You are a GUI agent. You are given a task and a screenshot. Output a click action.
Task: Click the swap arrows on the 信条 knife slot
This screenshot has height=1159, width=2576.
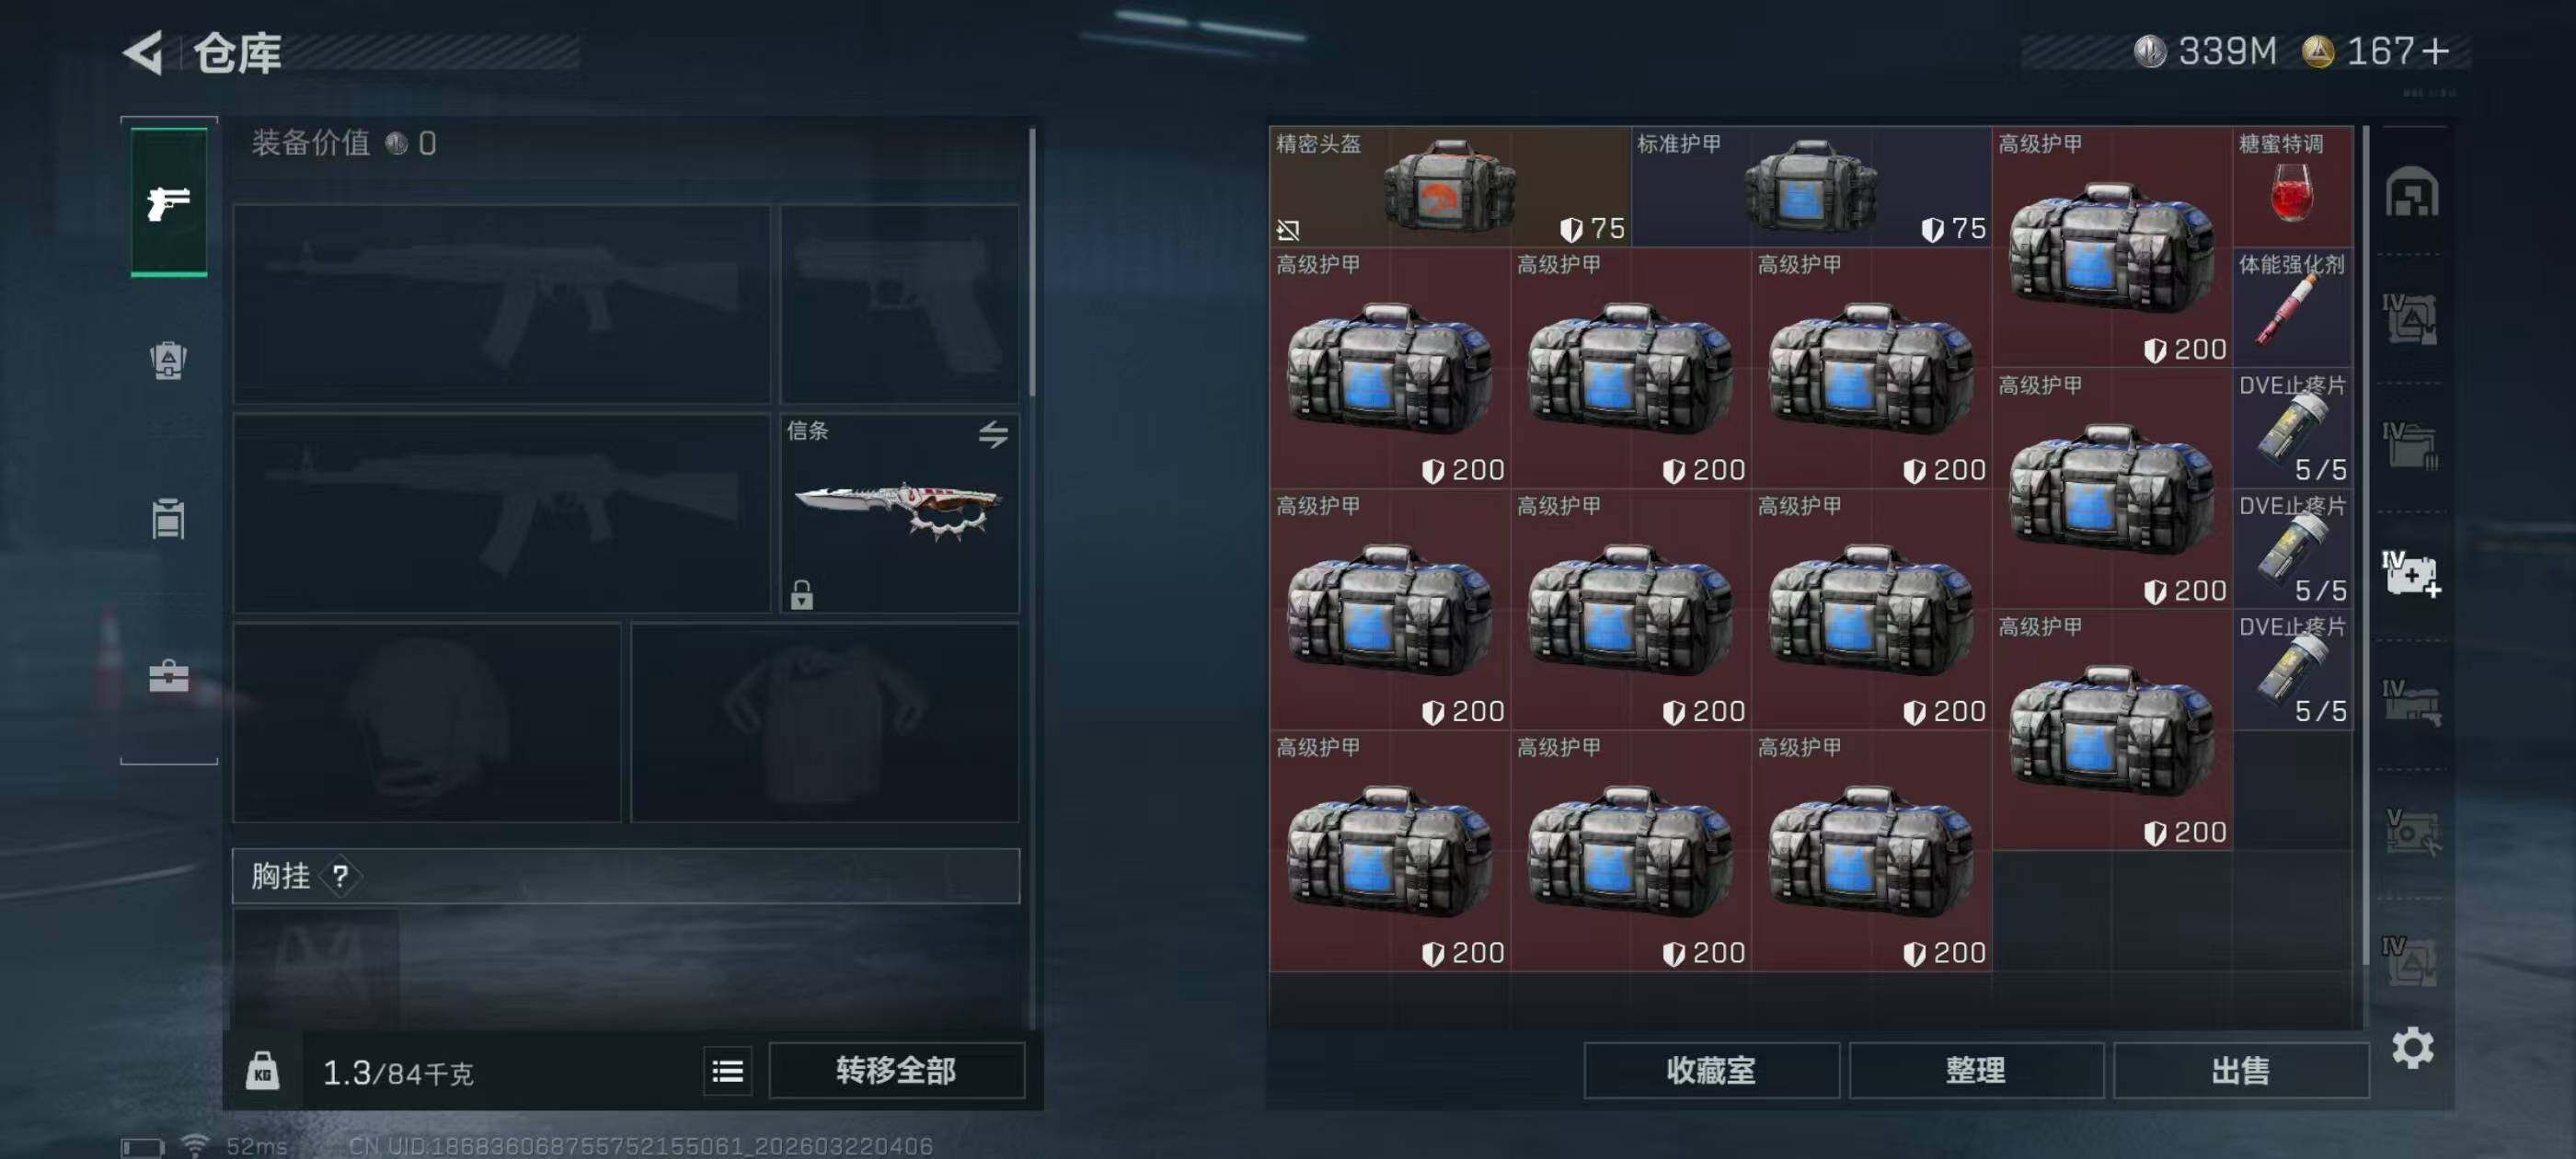(x=993, y=434)
